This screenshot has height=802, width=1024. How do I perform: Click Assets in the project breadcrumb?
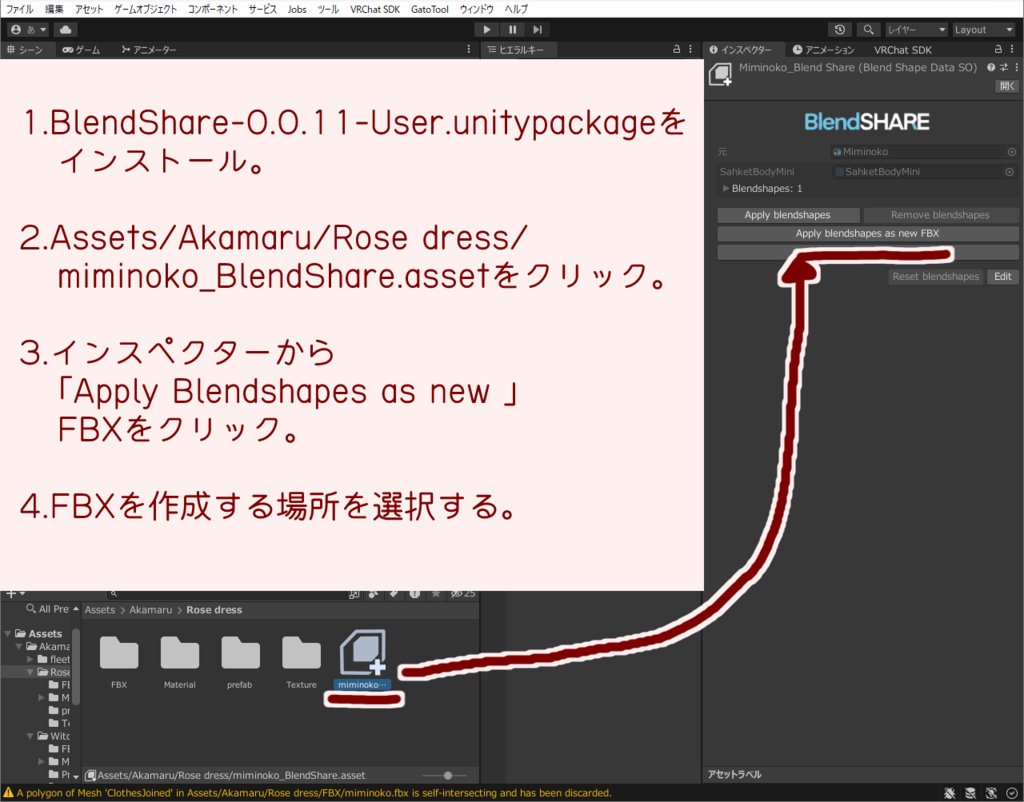click(100, 609)
